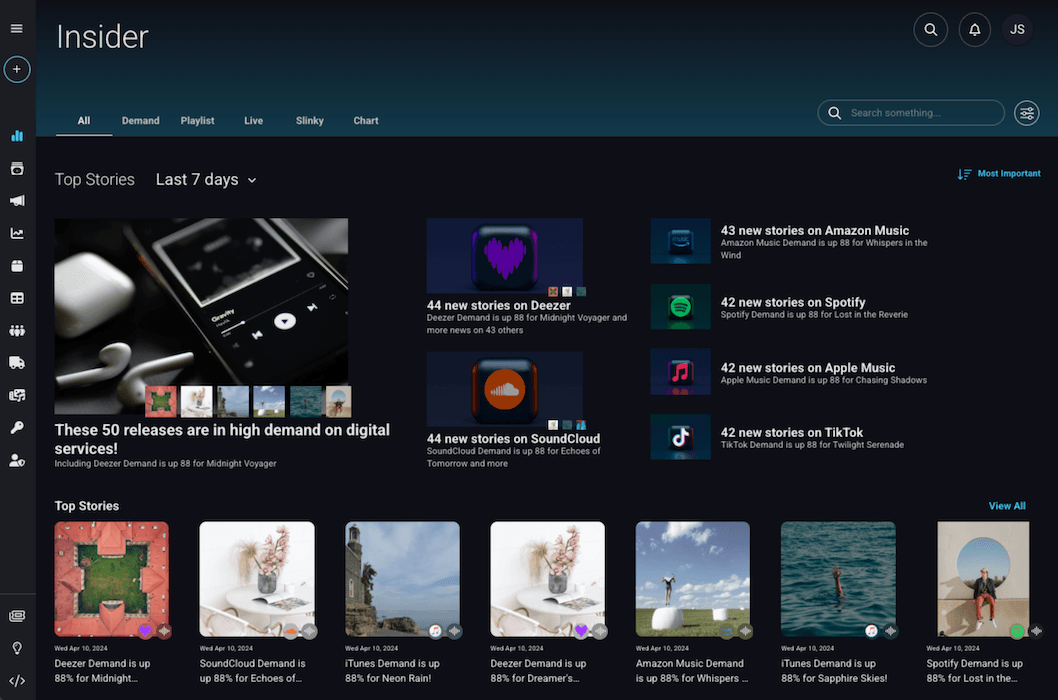Click the Spotify logo tile
The height and width of the screenshot is (700, 1058).
(x=680, y=306)
